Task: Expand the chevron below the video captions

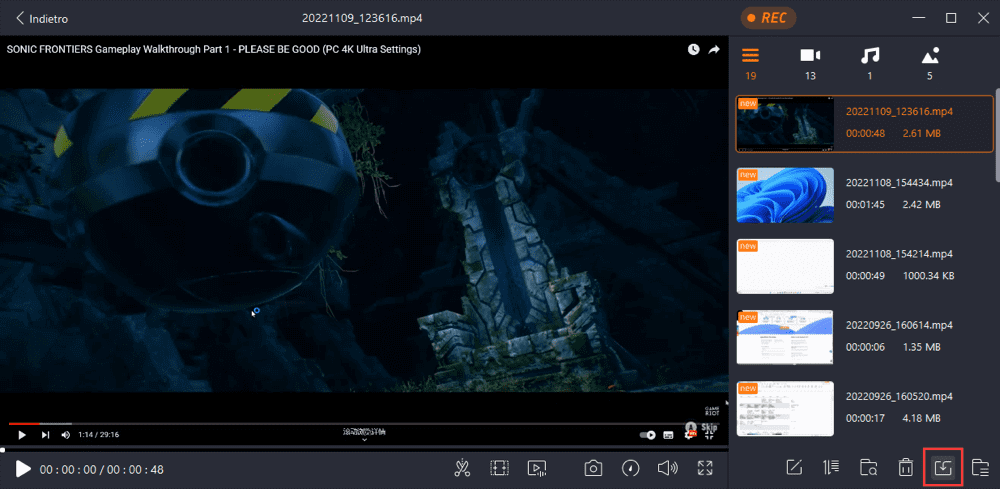Action: tap(364, 440)
